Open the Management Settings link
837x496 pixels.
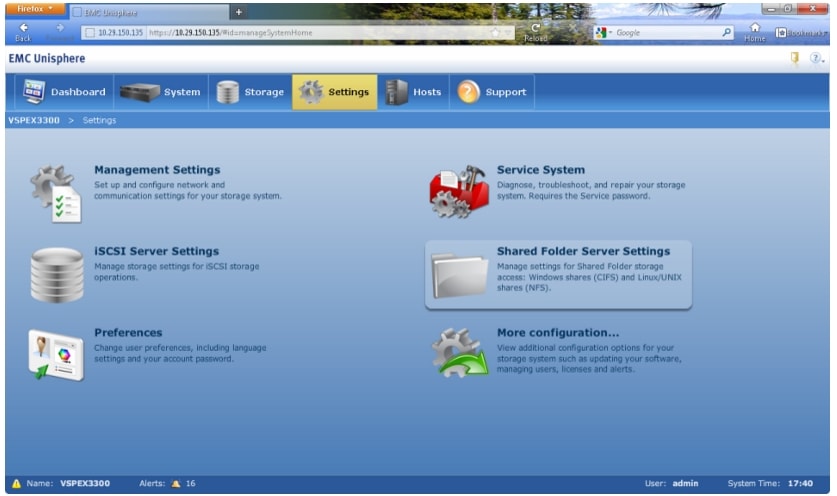(157, 170)
